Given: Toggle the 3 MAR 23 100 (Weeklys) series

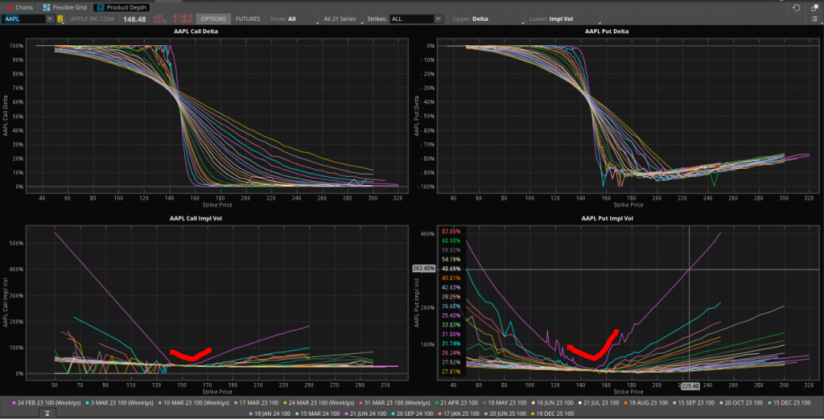Looking at the screenshot, I should (119, 403).
